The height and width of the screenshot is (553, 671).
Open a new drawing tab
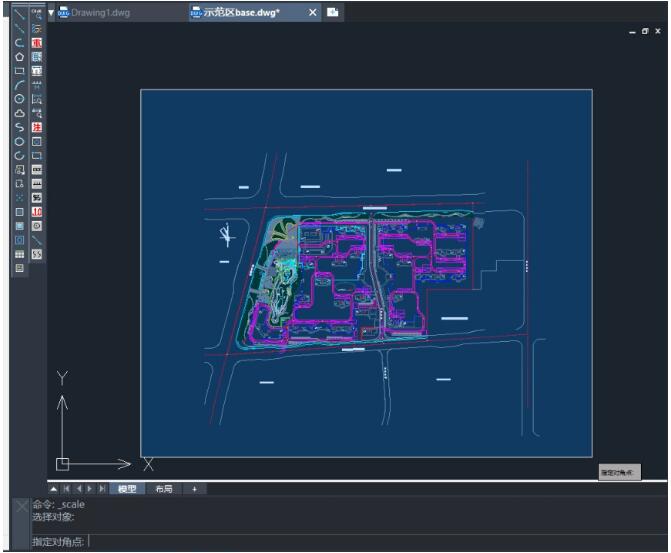click(x=332, y=13)
